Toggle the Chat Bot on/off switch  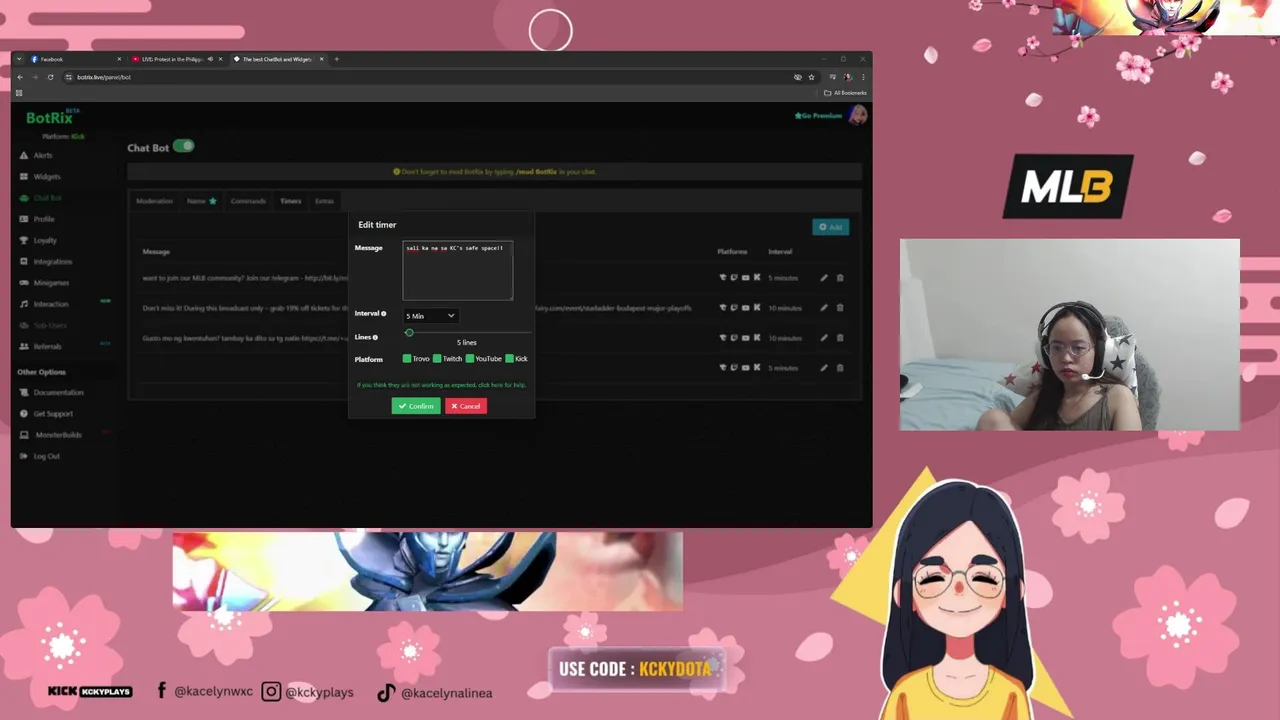(x=183, y=146)
